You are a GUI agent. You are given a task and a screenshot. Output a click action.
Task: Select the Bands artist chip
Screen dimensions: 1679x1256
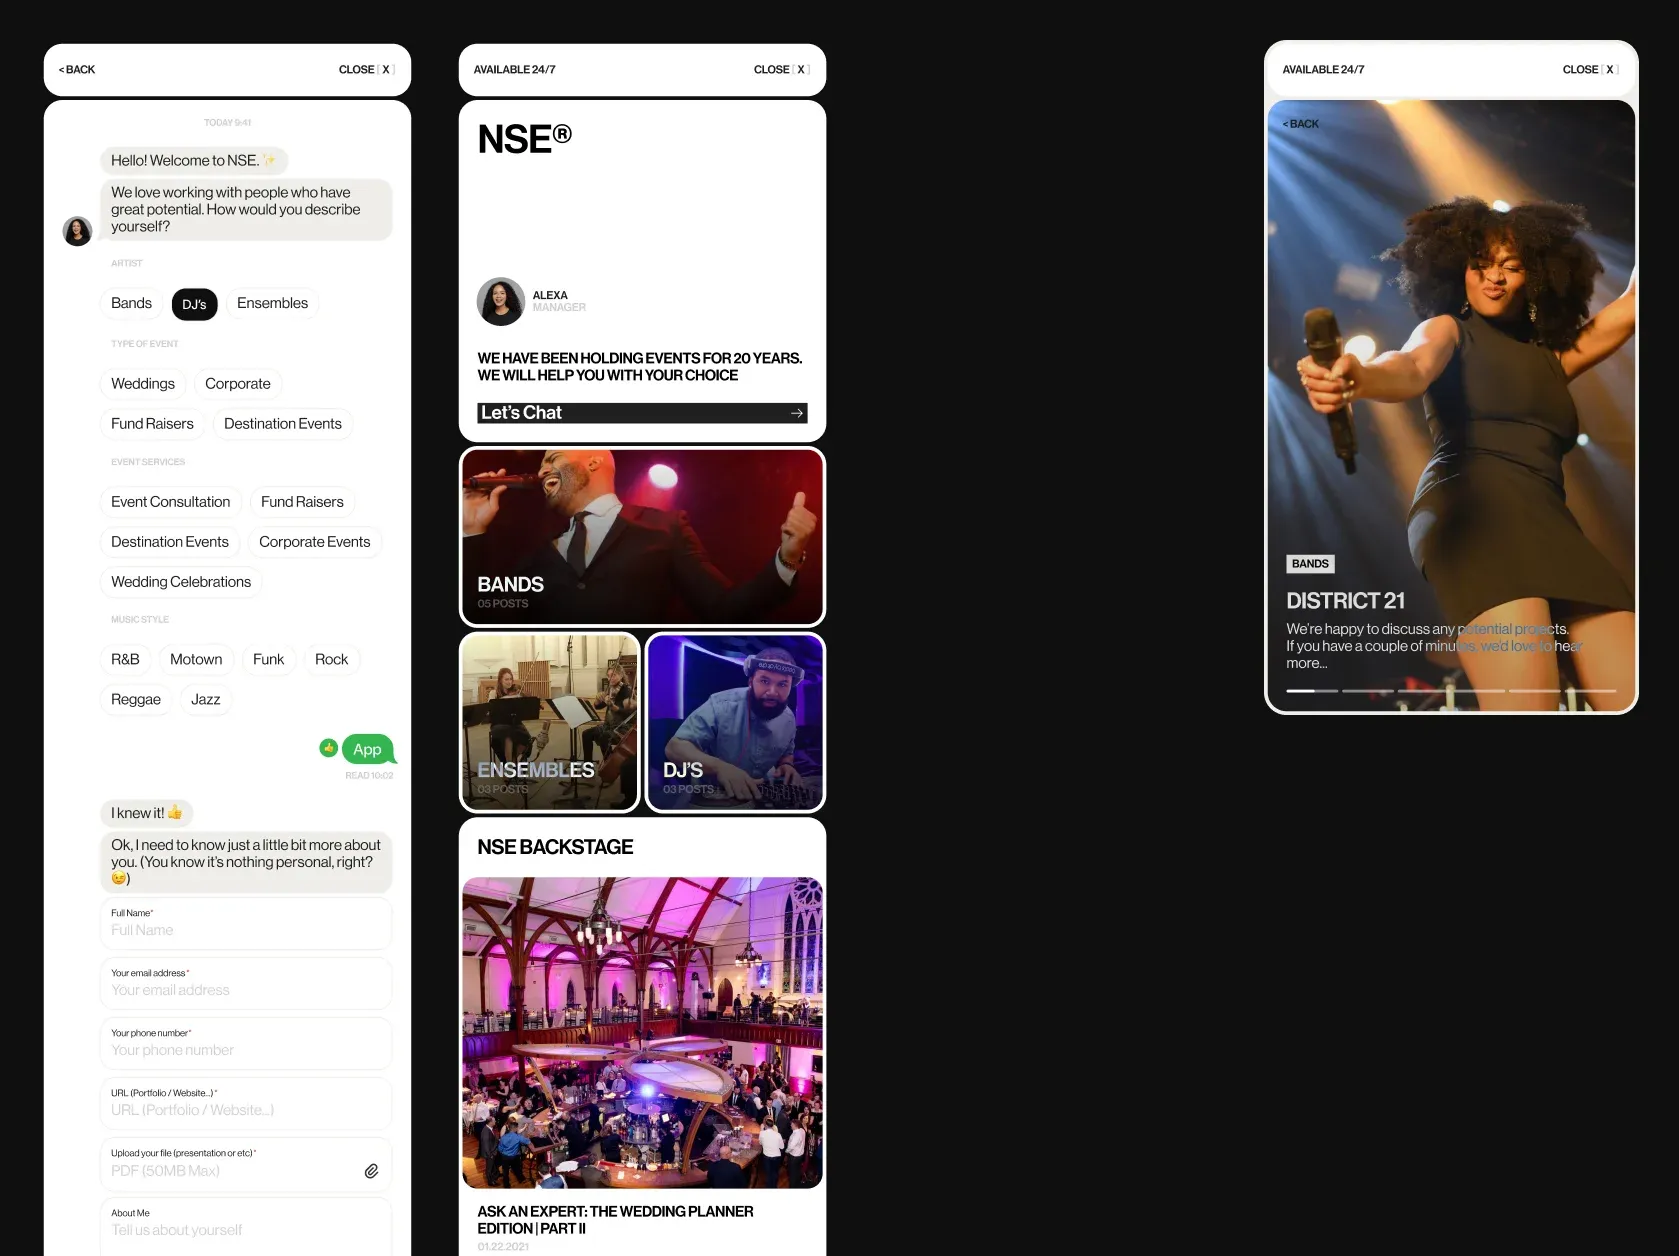pos(131,303)
